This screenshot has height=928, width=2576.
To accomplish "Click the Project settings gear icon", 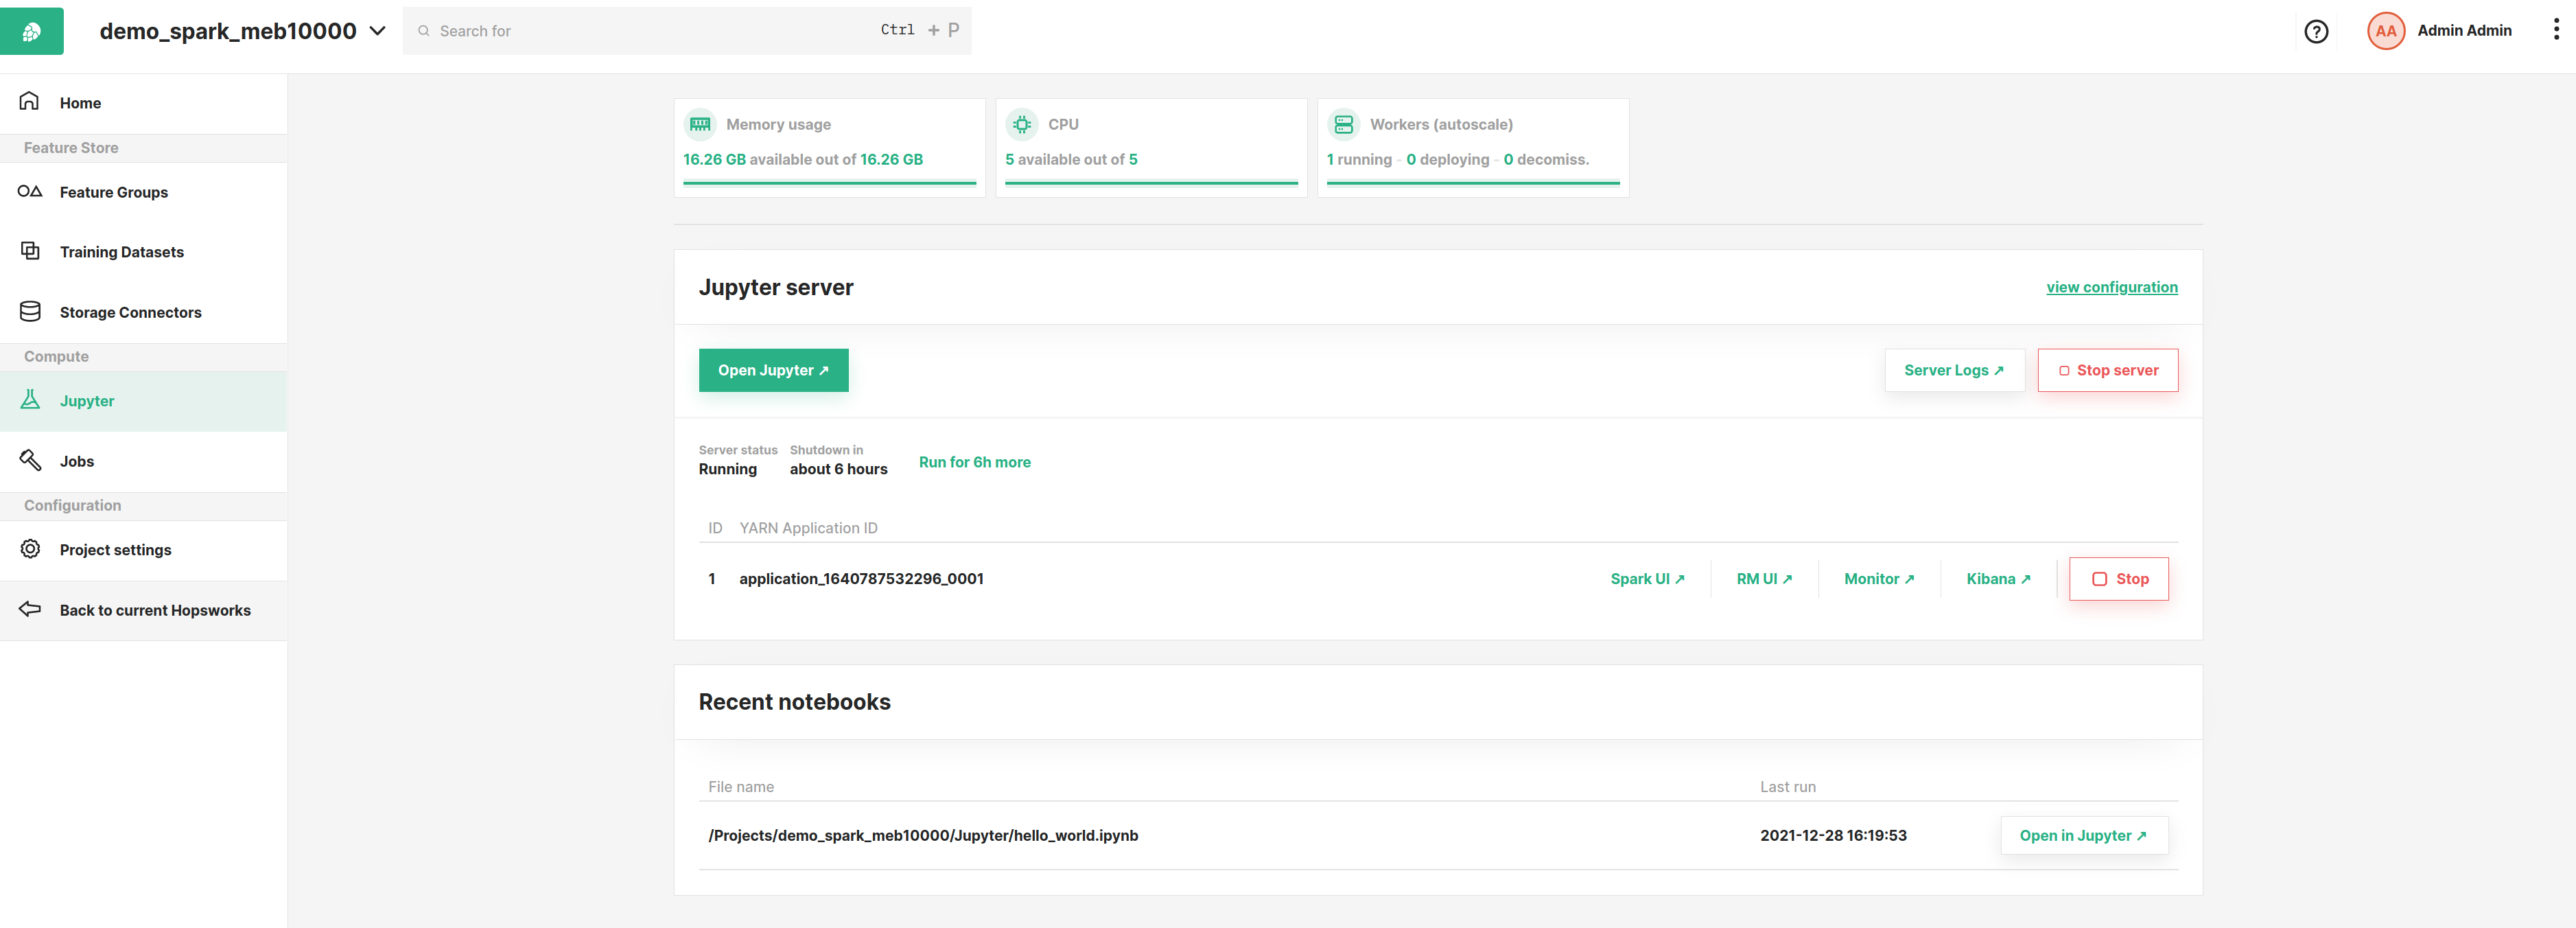I will [30, 549].
